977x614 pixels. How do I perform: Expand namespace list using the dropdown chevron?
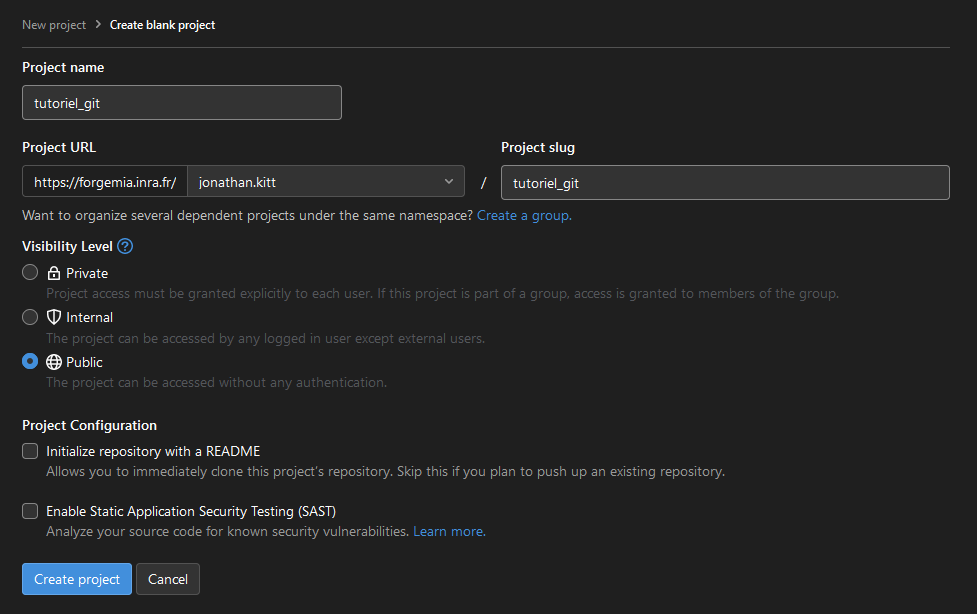pos(448,182)
